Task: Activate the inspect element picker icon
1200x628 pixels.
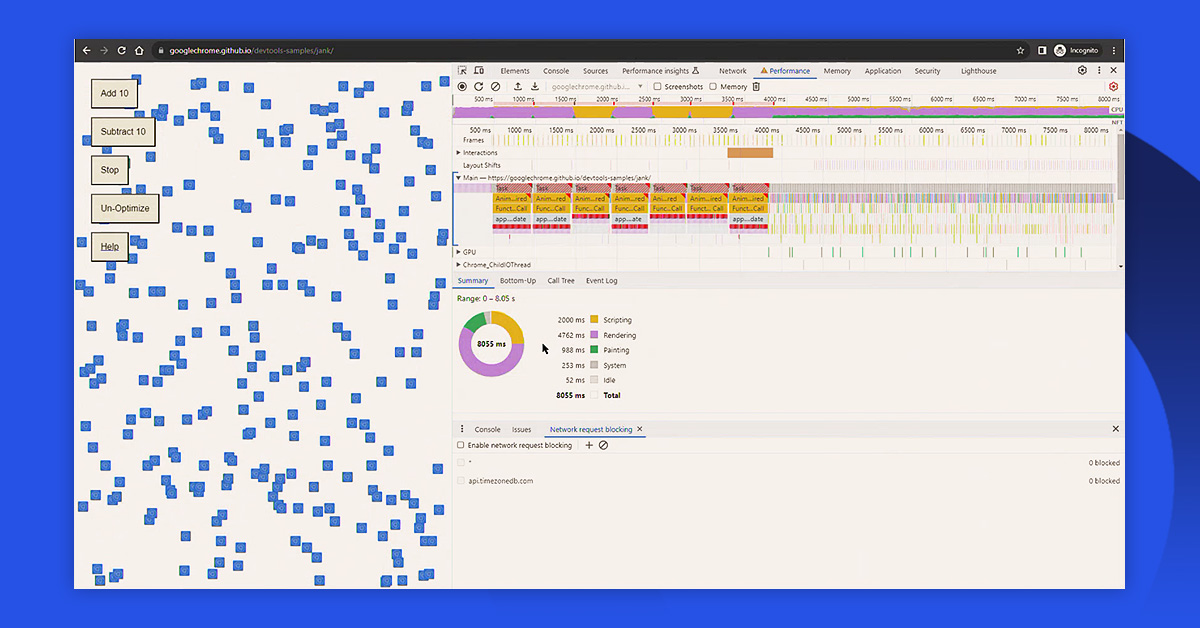Action: [x=462, y=71]
